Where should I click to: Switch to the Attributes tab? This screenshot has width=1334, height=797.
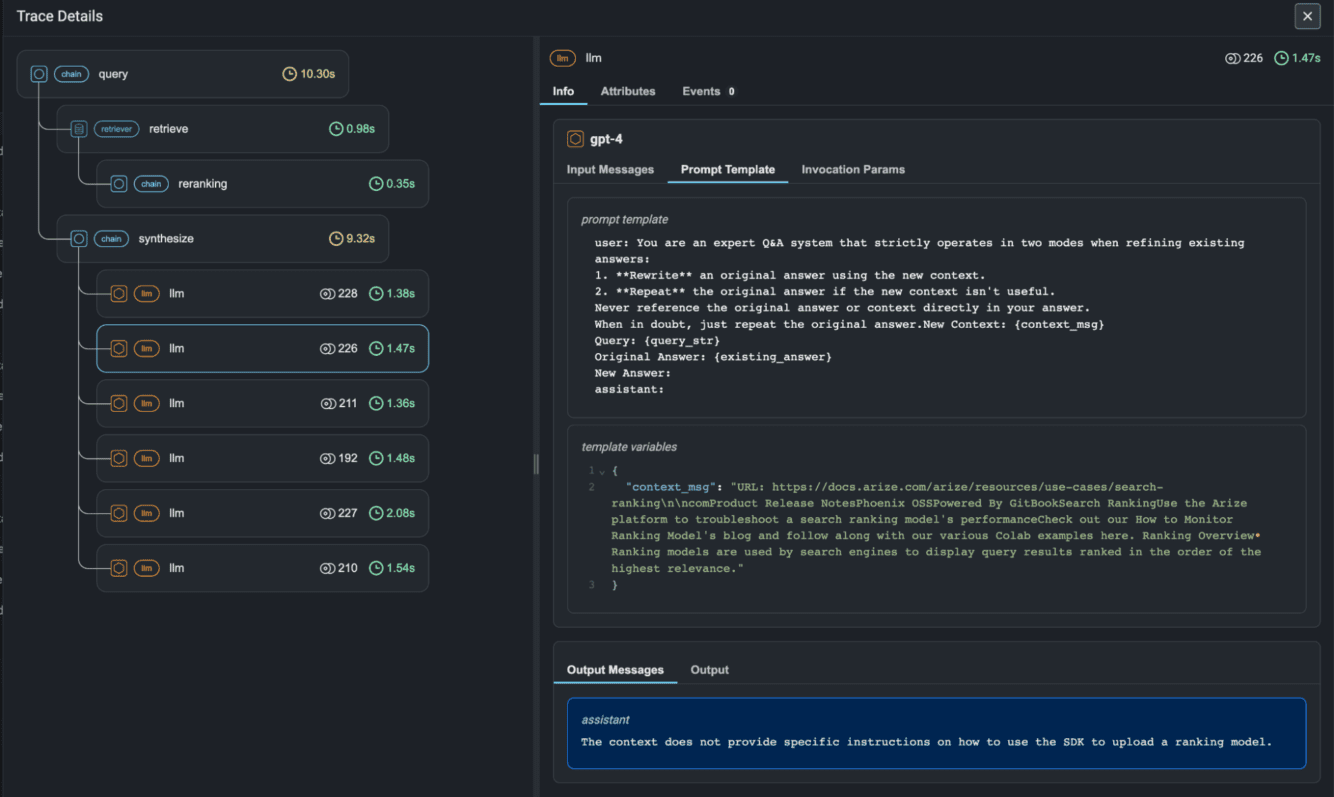[x=628, y=91]
